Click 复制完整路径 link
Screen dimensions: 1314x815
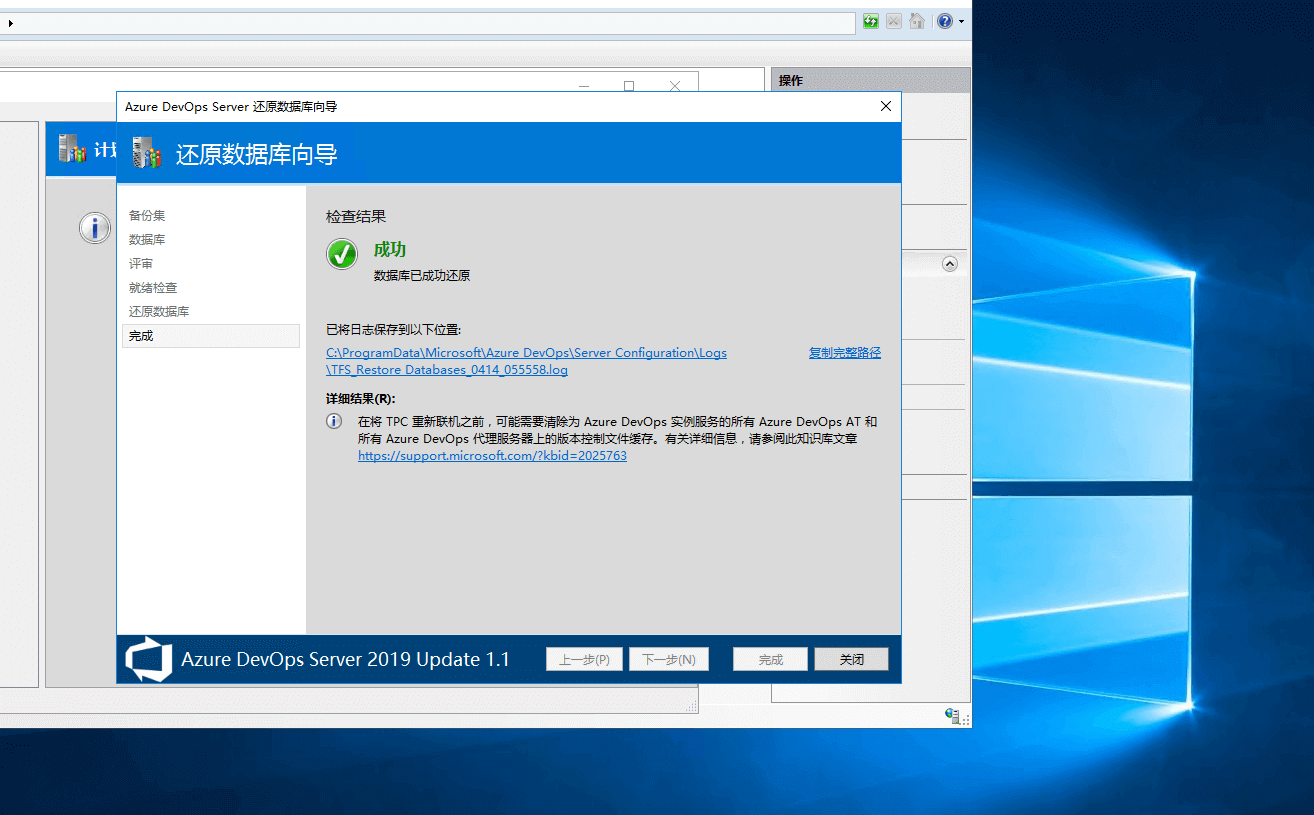point(844,353)
